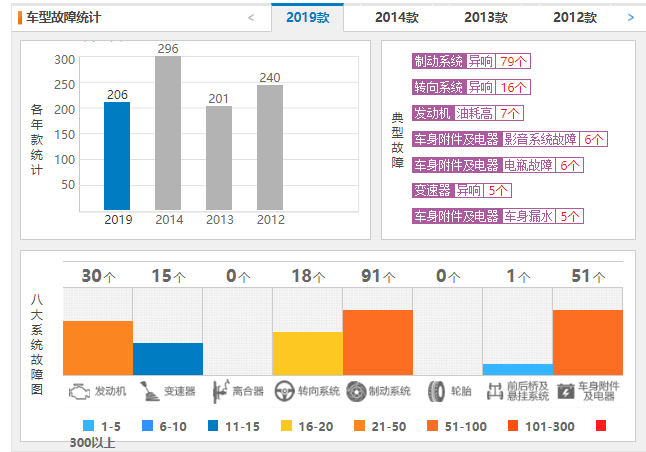Screen dimensions: 646x452
Task: Open 转向系统 异响 16个 fault tag
Action: [x=471, y=87]
